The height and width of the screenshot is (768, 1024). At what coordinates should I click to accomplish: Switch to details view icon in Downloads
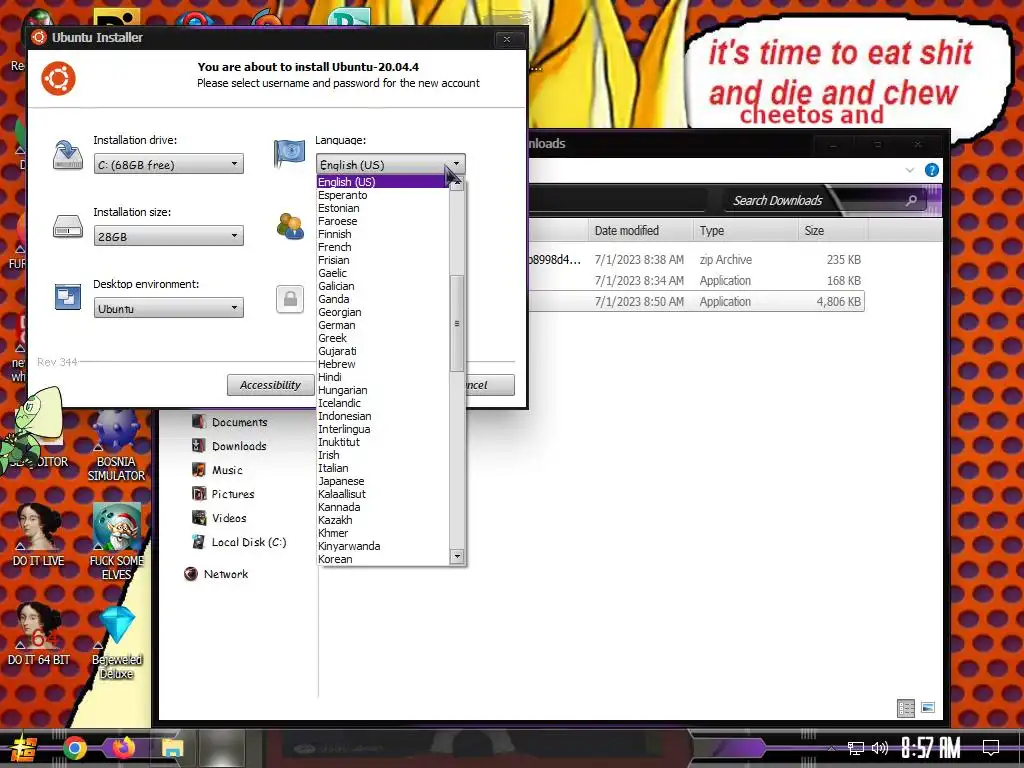tap(906, 708)
